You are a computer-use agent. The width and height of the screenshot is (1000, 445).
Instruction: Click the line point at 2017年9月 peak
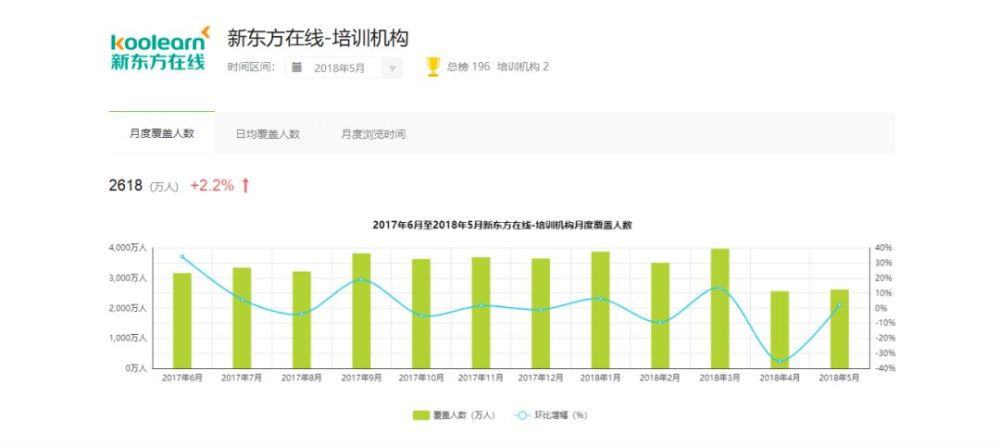pyautogui.click(x=362, y=279)
